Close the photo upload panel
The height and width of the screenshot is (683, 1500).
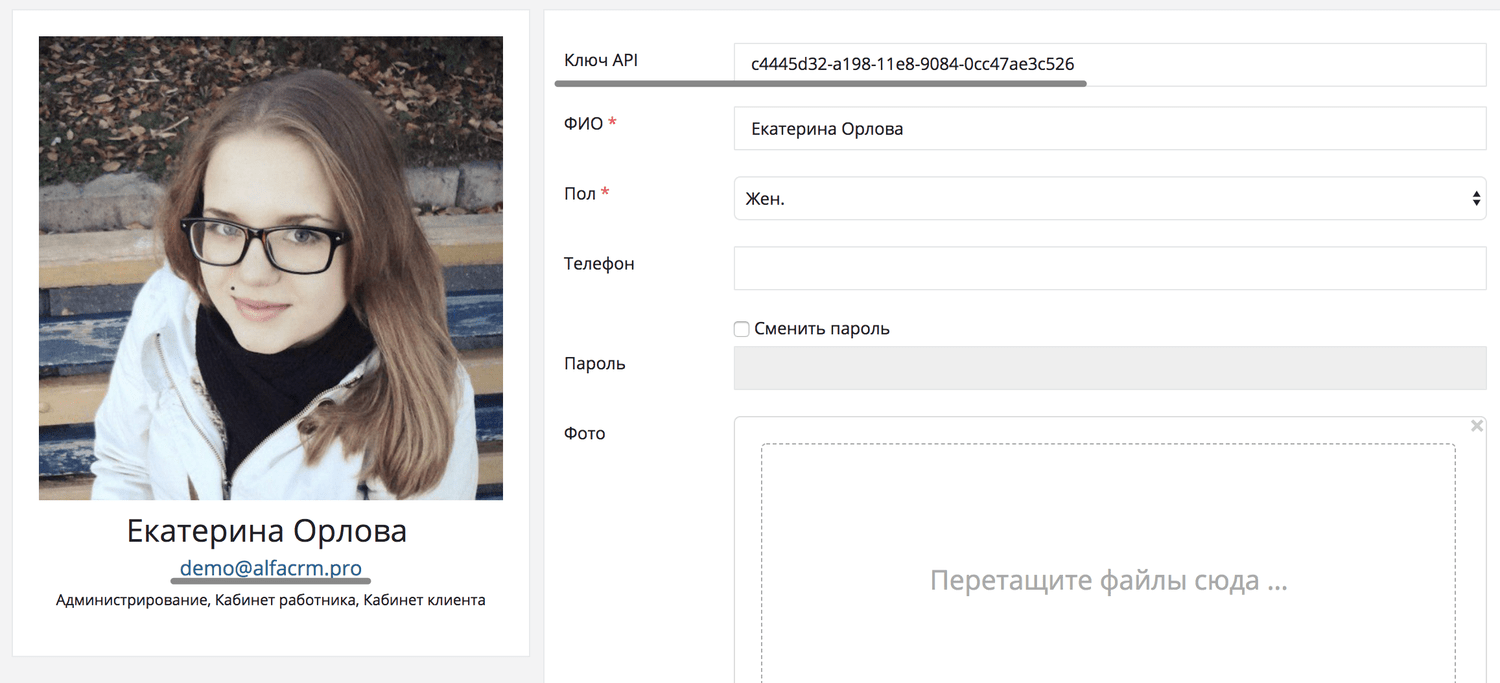coord(1477,426)
